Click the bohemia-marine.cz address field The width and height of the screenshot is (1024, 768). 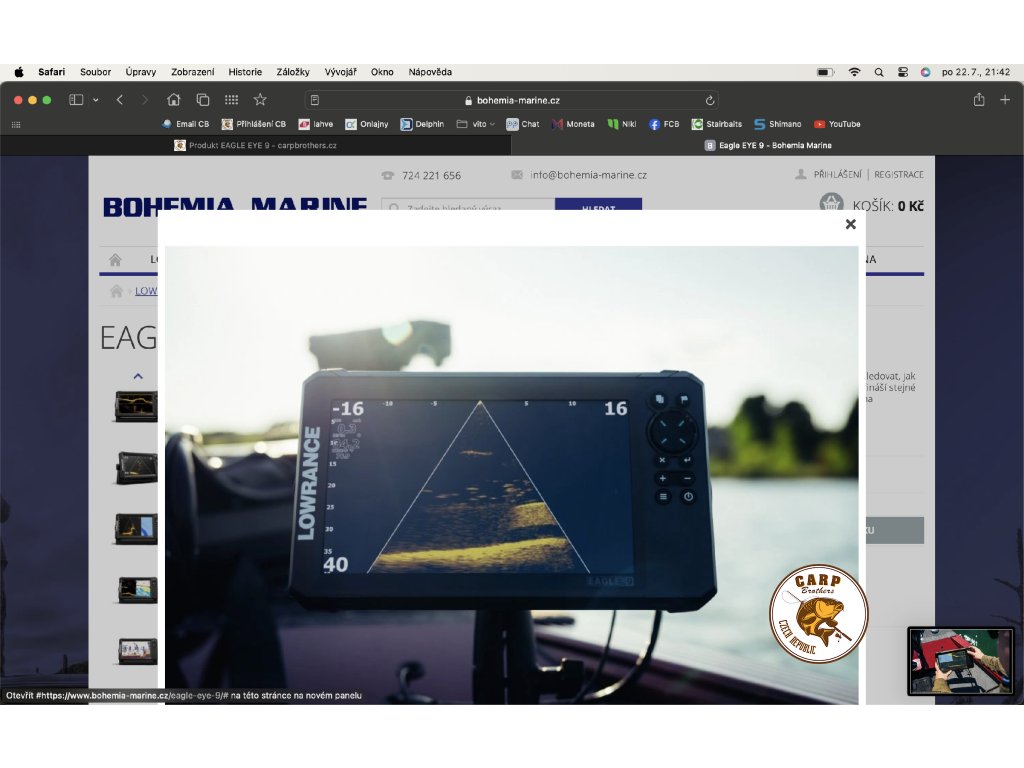(x=512, y=100)
